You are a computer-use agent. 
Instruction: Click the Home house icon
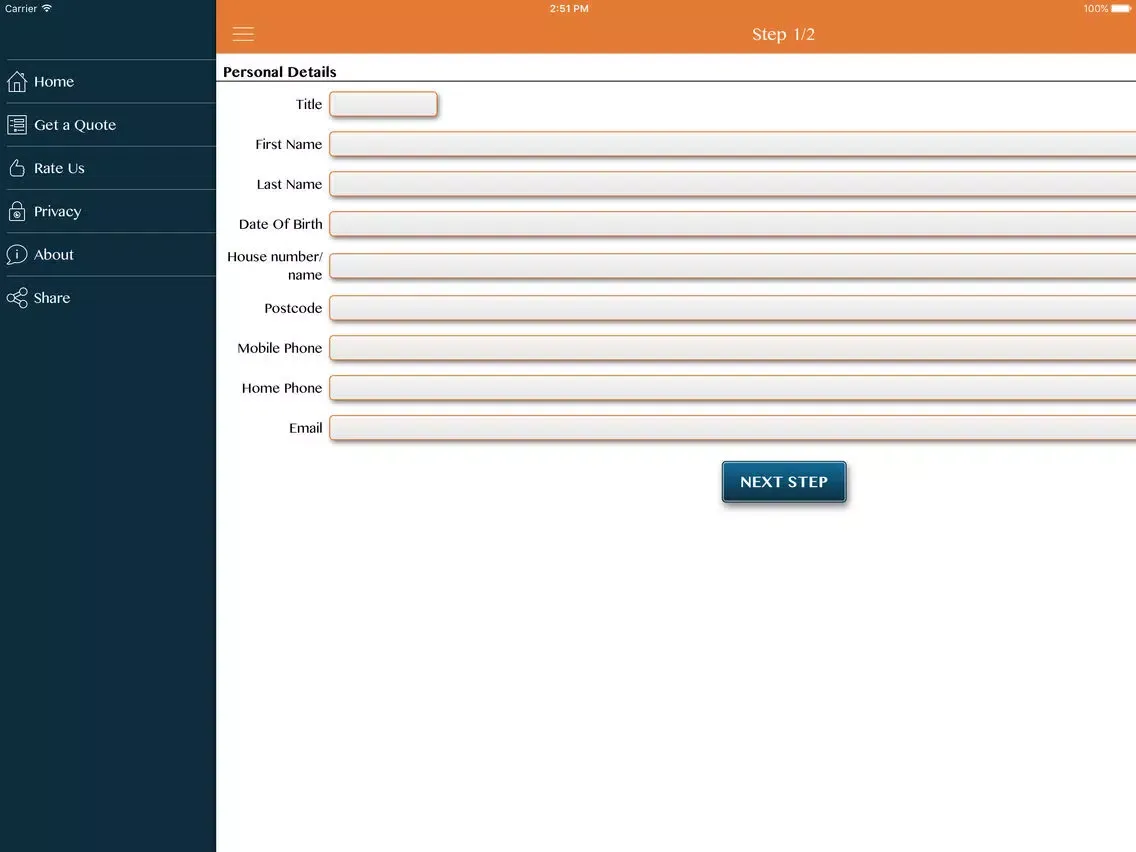[x=17, y=82]
